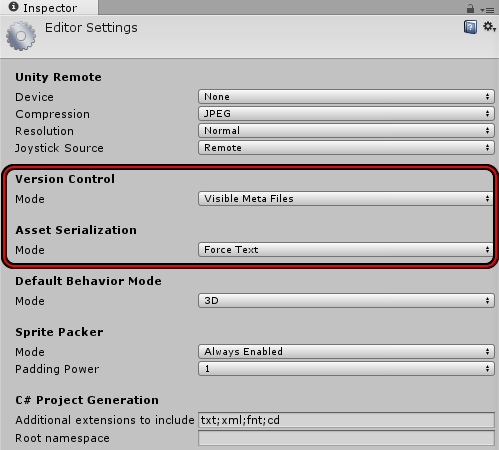The height and width of the screenshot is (450, 499).
Task: Click the Version Control section heading
Action: [x=65, y=179]
